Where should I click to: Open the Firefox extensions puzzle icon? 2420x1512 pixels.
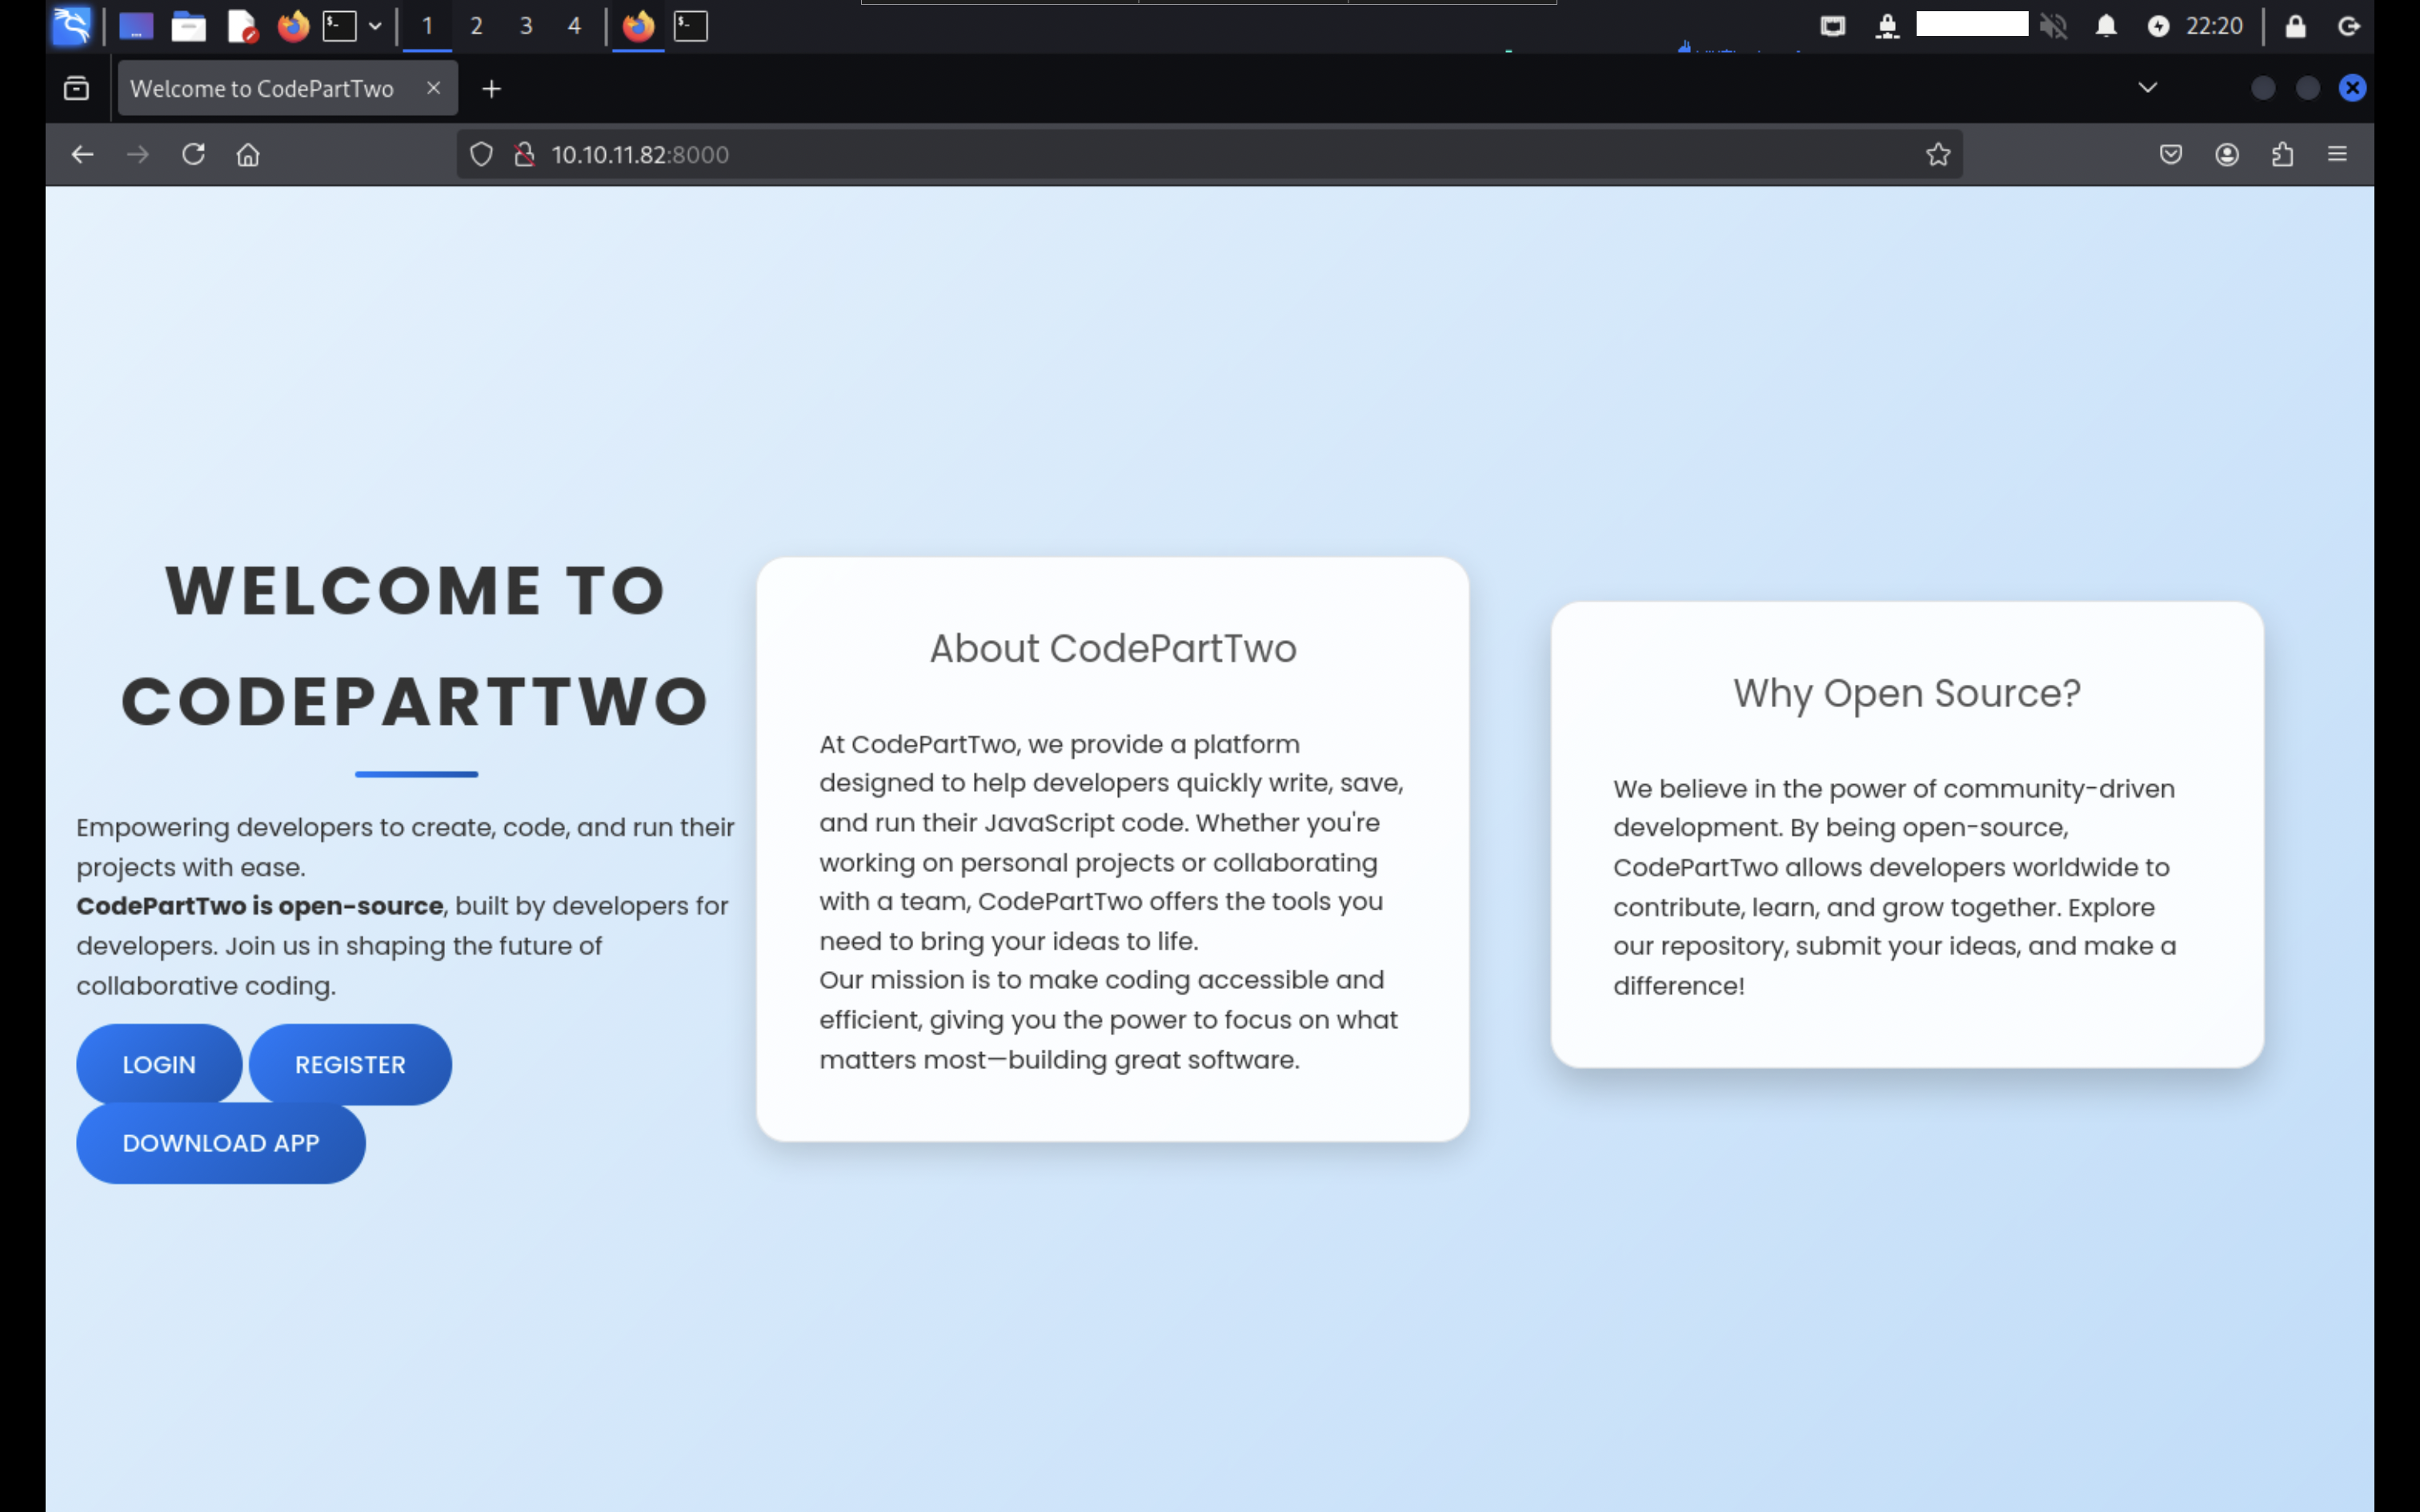click(x=2282, y=154)
